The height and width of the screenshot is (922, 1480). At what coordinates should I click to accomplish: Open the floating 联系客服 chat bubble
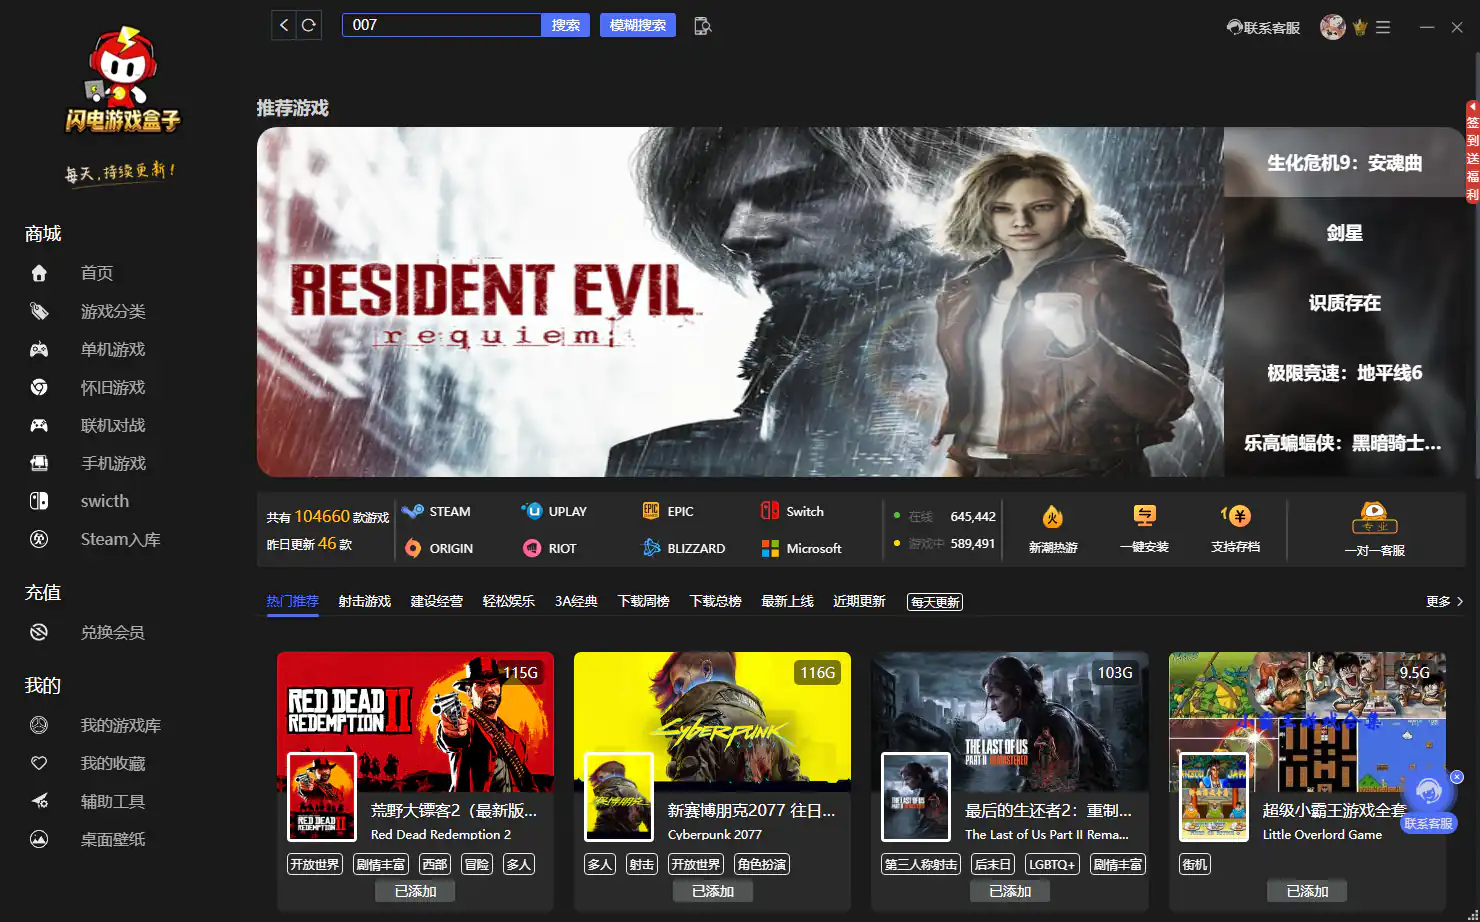1428,802
